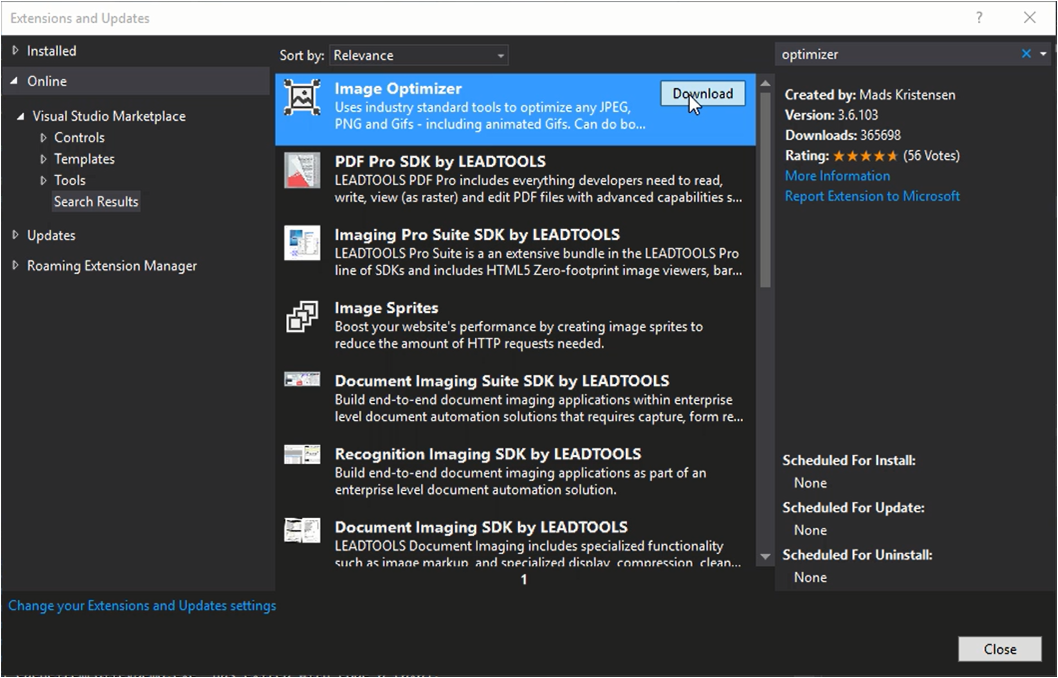This screenshot has height=678, width=1058.
Task: Click the Document Imaging SDK icon
Action: click(x=302, y=530)
